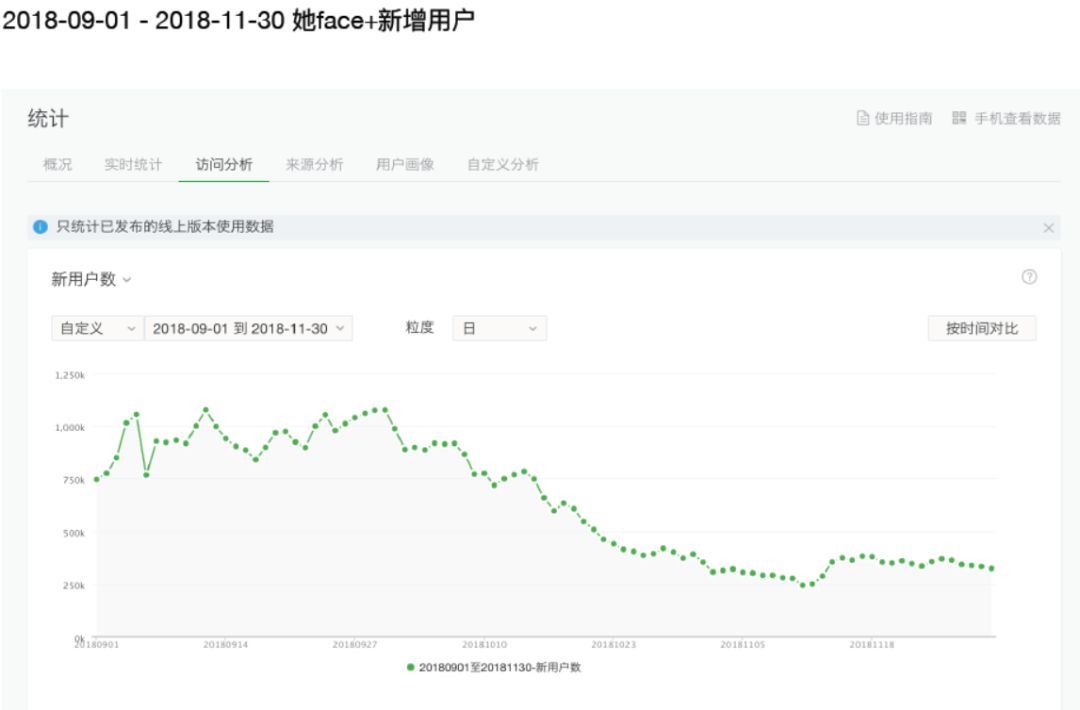Click the 只统计已发布的线上版本使用数据 notice text

coord(165,227)
